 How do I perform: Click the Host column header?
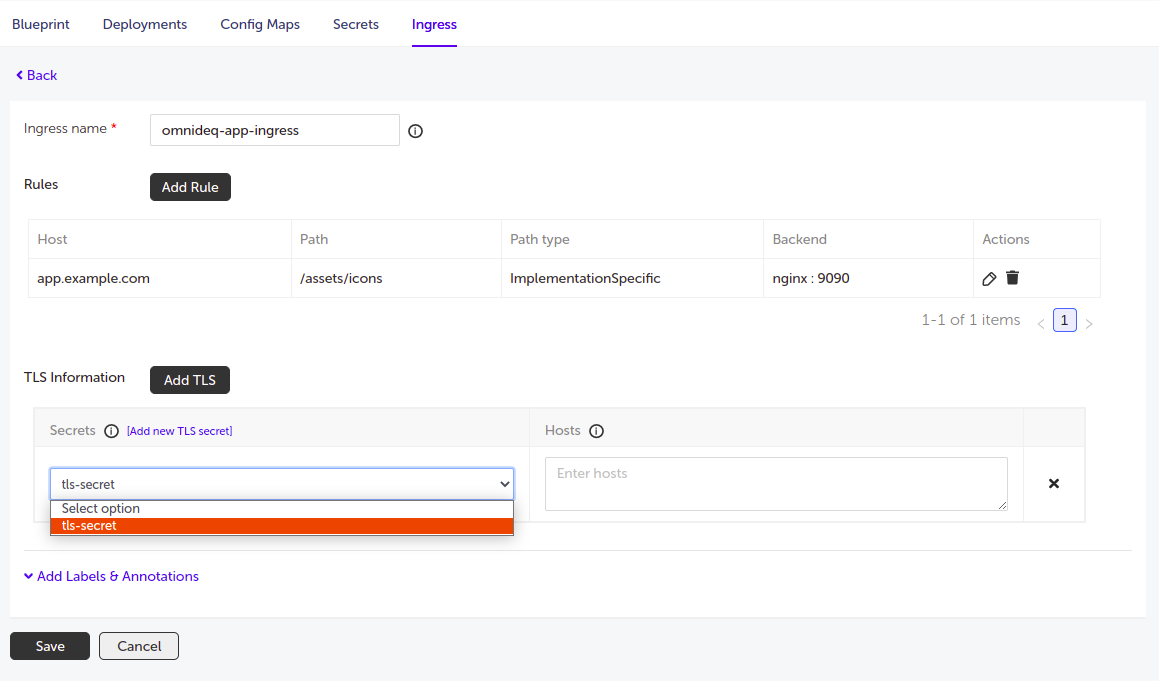pos(160,239)
